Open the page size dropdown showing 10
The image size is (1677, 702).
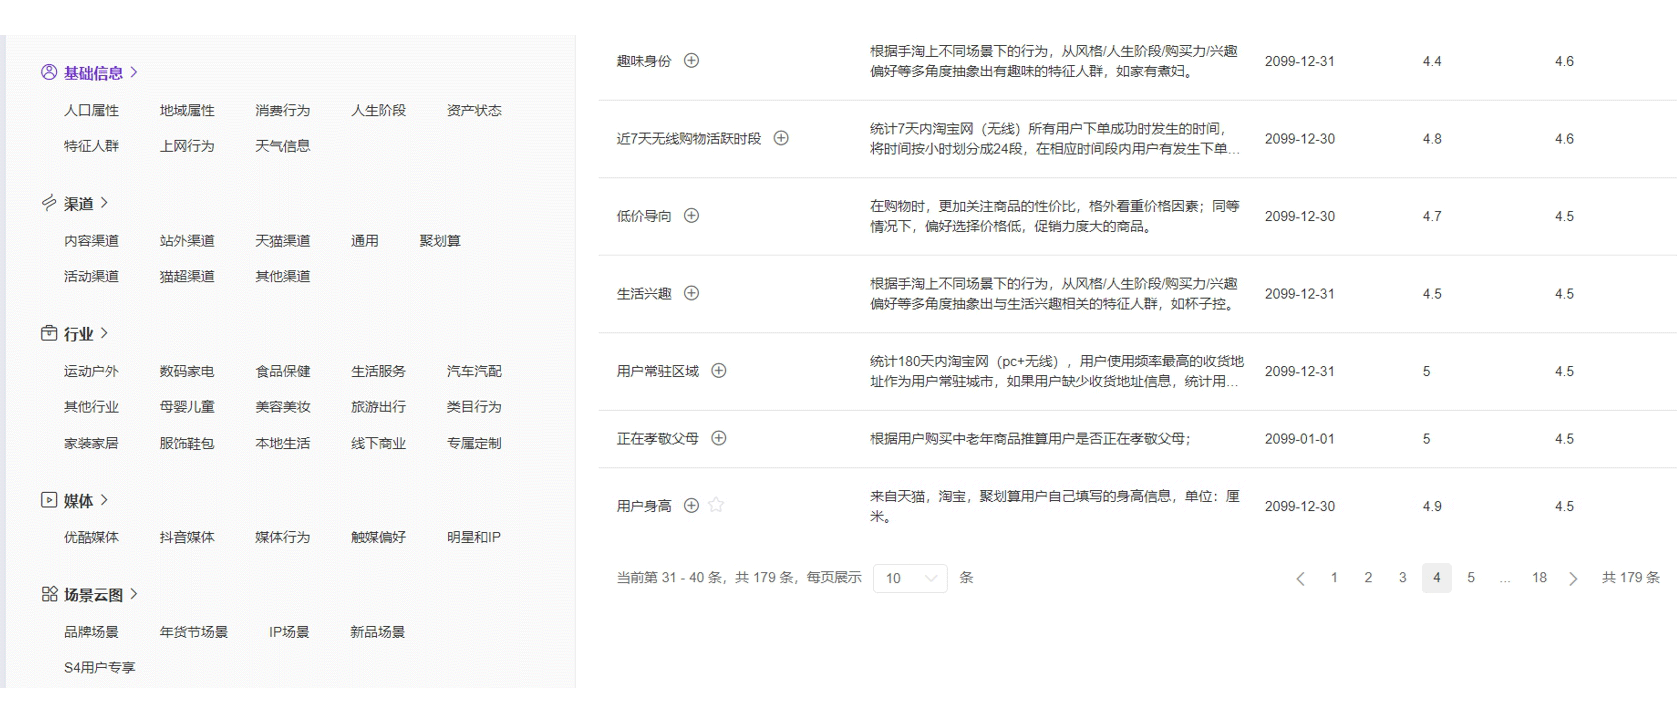pyautogui.click(x=909, y=578)
